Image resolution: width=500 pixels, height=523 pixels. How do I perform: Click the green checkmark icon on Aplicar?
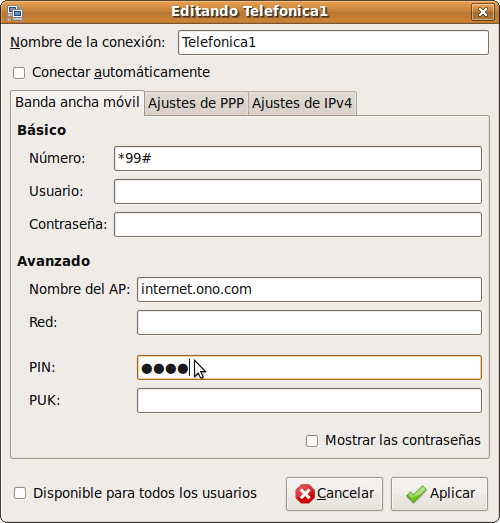(x=416, y=494)
